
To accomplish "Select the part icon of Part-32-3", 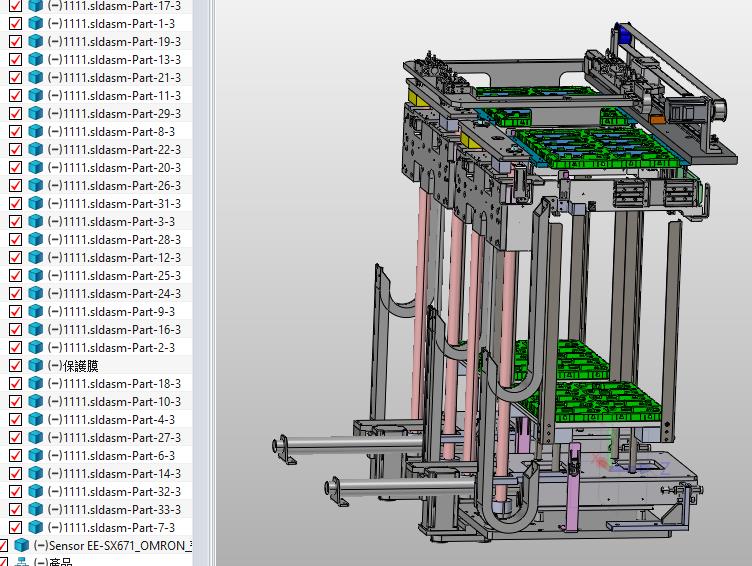I will pos(35,492).
